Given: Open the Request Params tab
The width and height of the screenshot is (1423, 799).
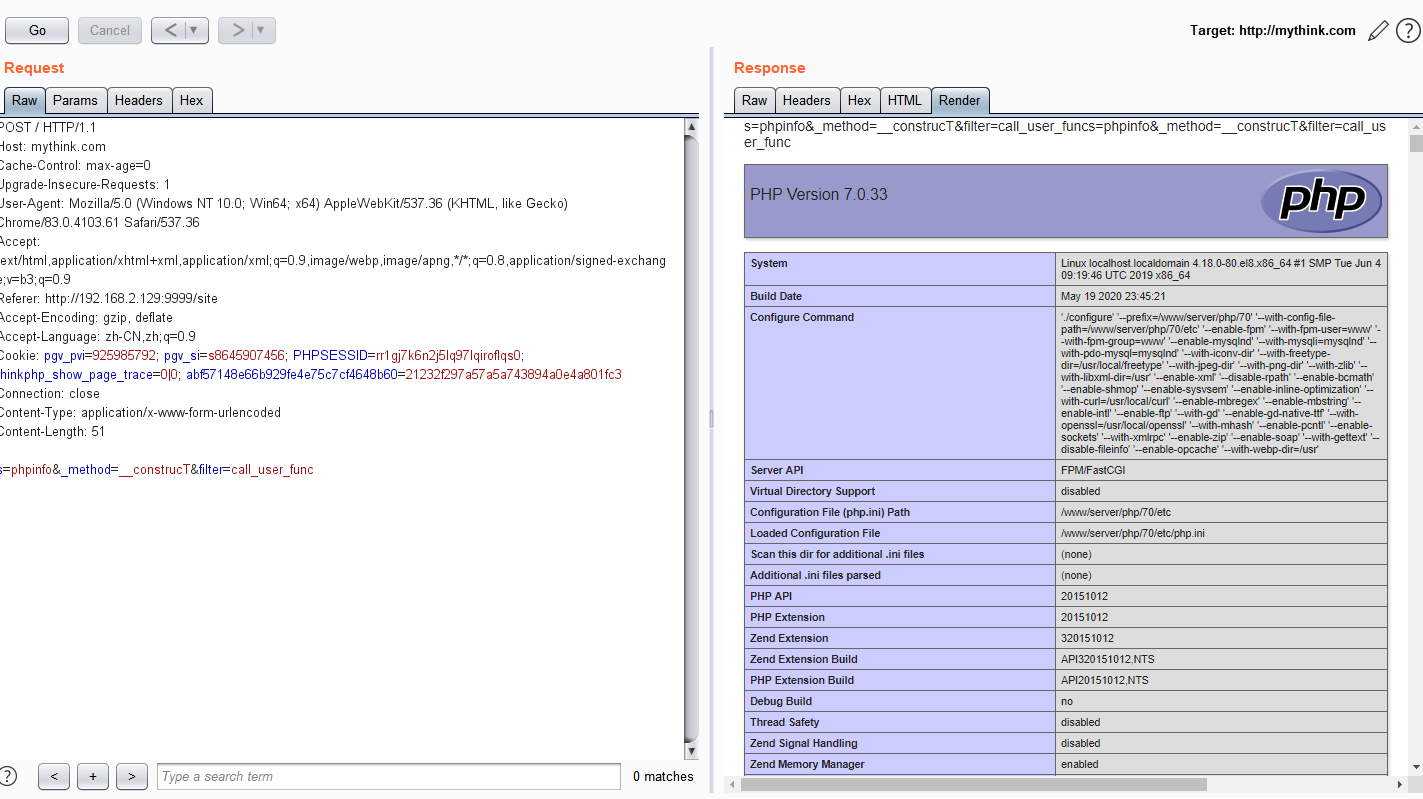Looking at the screenshot, I should (76, 100).
